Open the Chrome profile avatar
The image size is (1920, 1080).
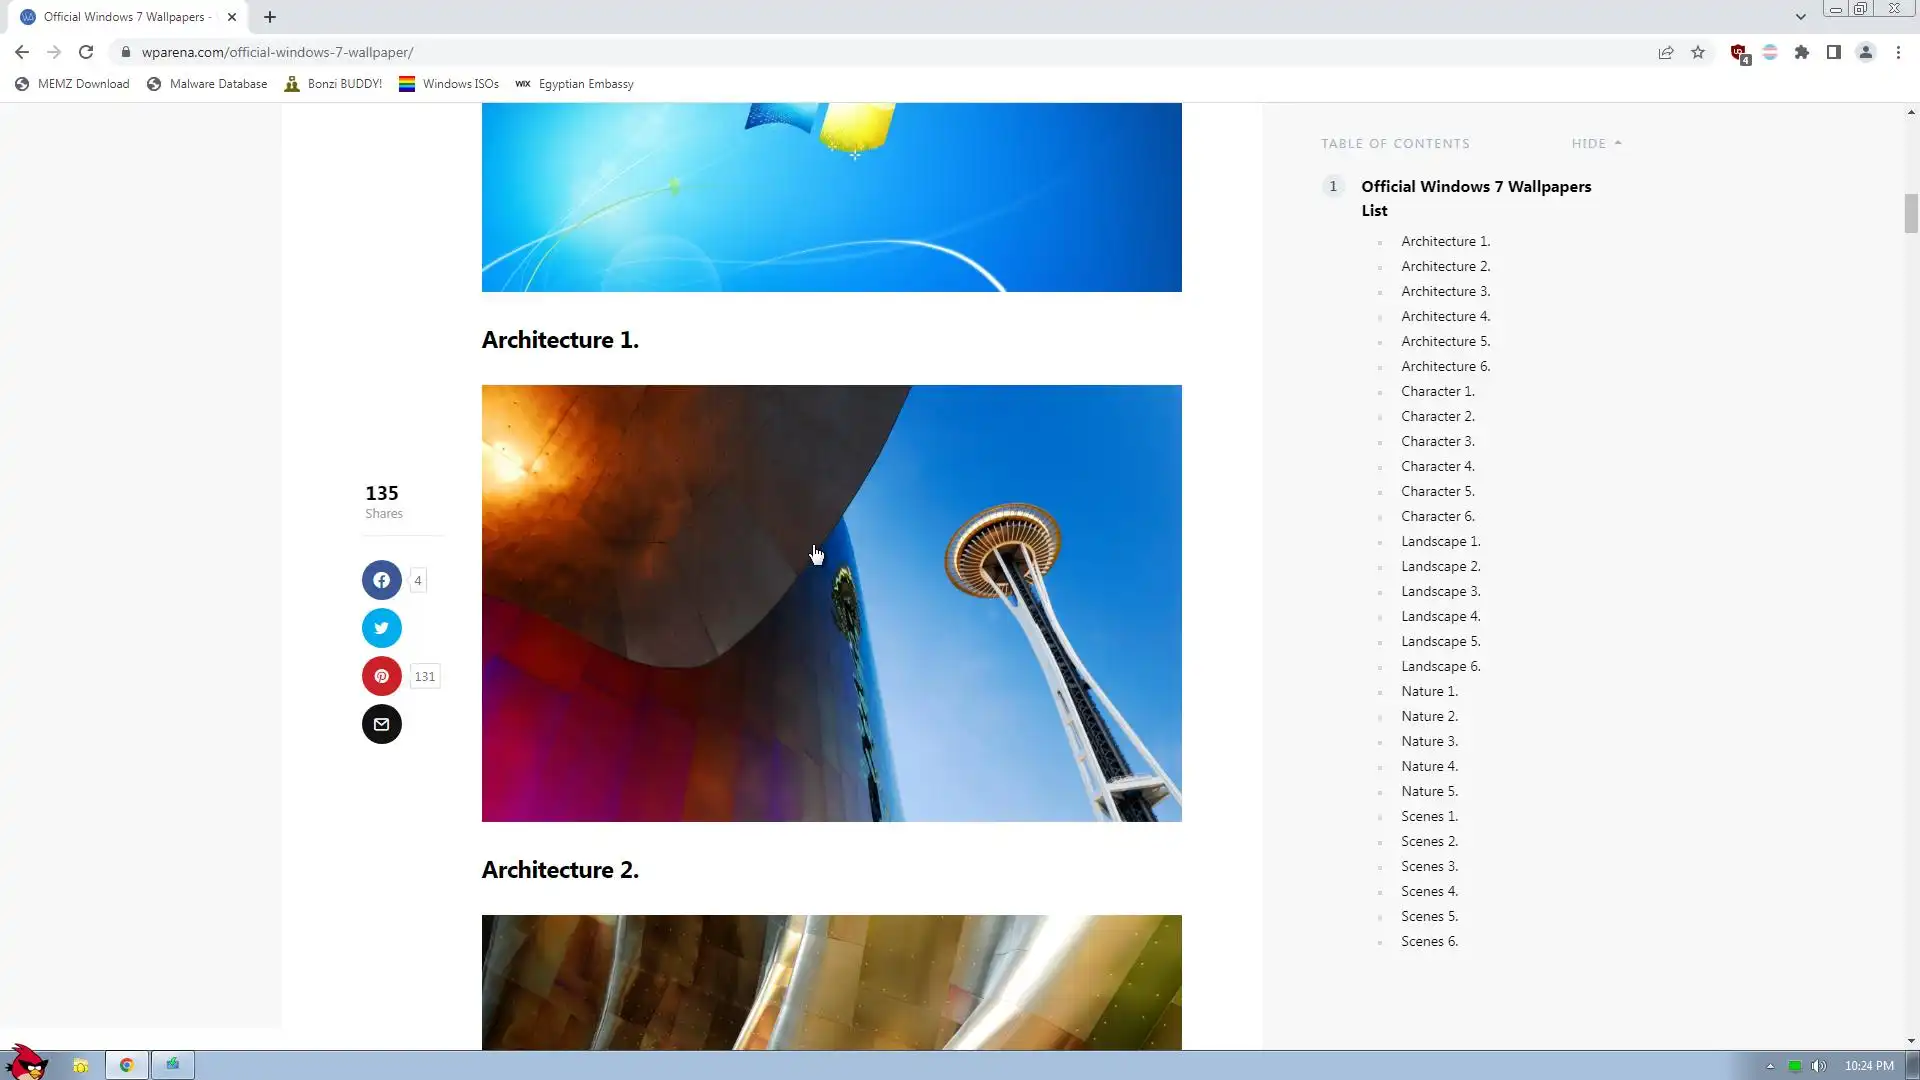(x=1866, y=52)
